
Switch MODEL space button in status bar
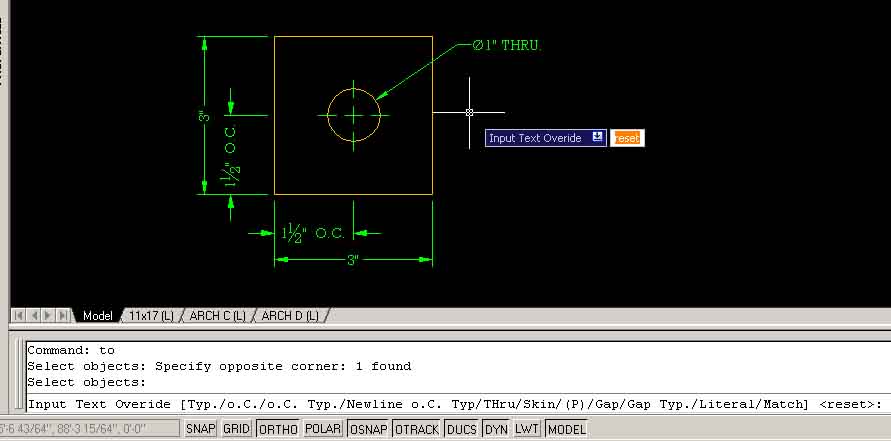(567, 428)
